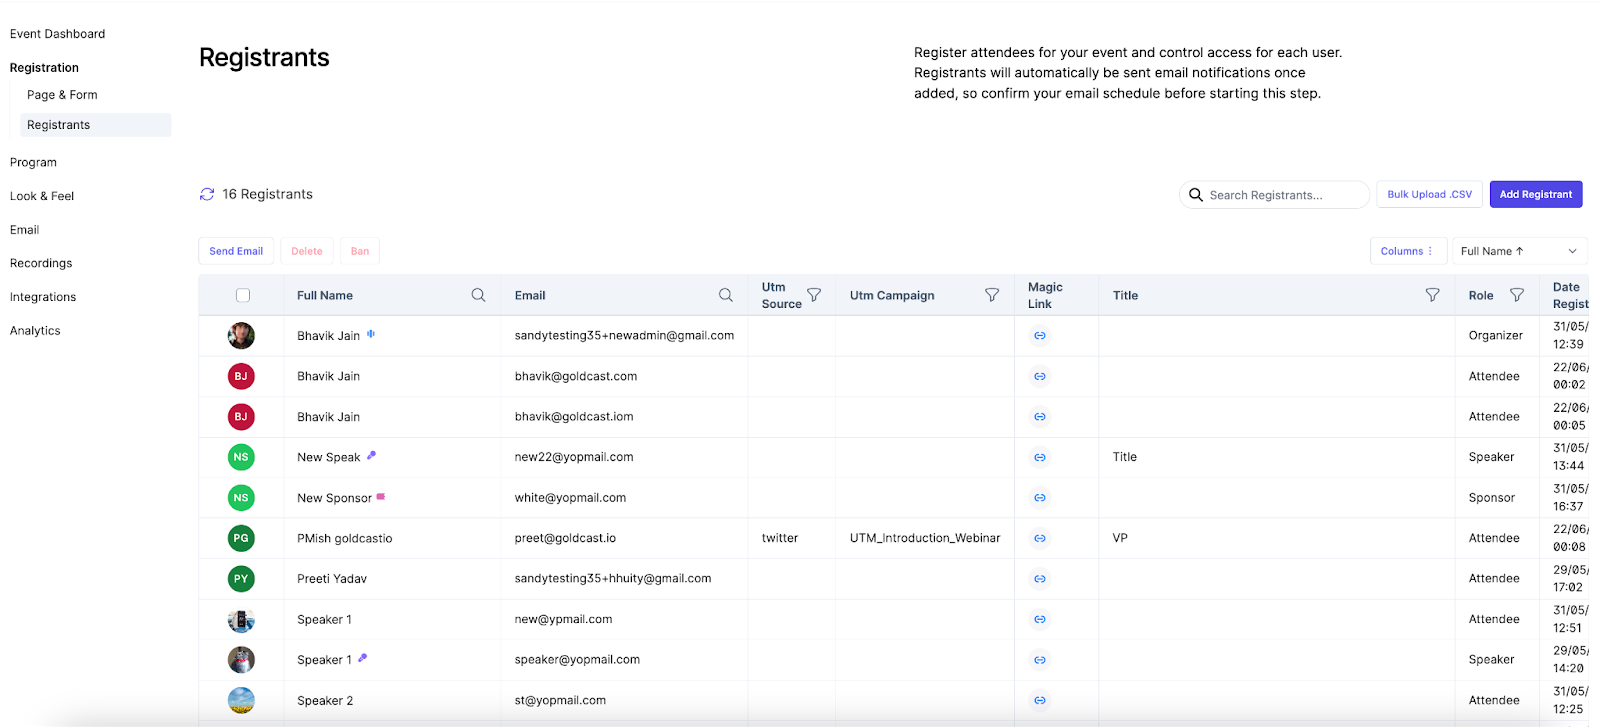Click speaker mic icon next to New Speak

371,455
